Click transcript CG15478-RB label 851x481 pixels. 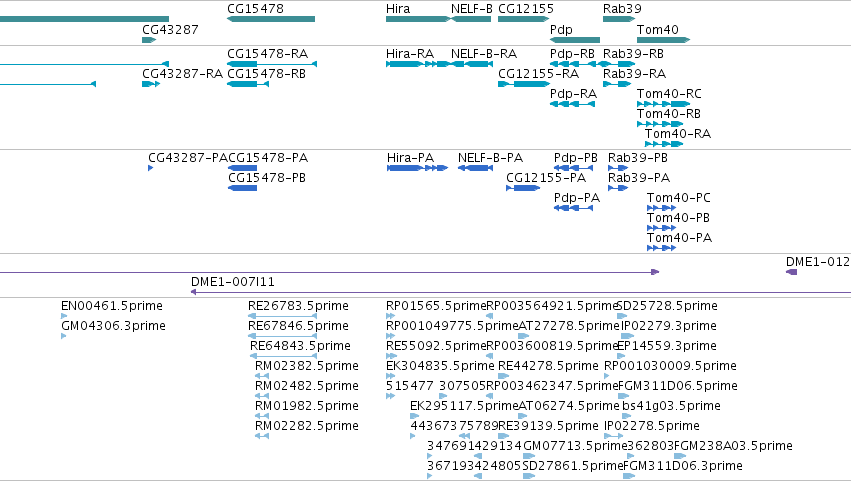click(266, 74)
